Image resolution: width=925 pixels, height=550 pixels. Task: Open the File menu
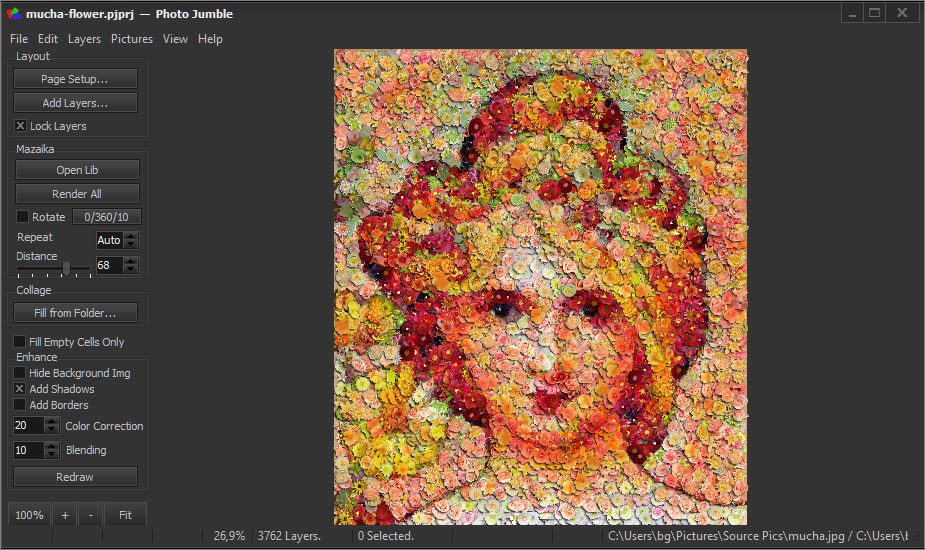coord(19,39)
